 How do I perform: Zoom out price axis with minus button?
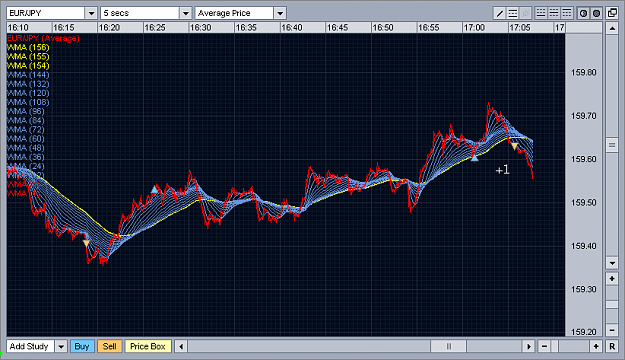pyautogui.click(x=612, y=330)
